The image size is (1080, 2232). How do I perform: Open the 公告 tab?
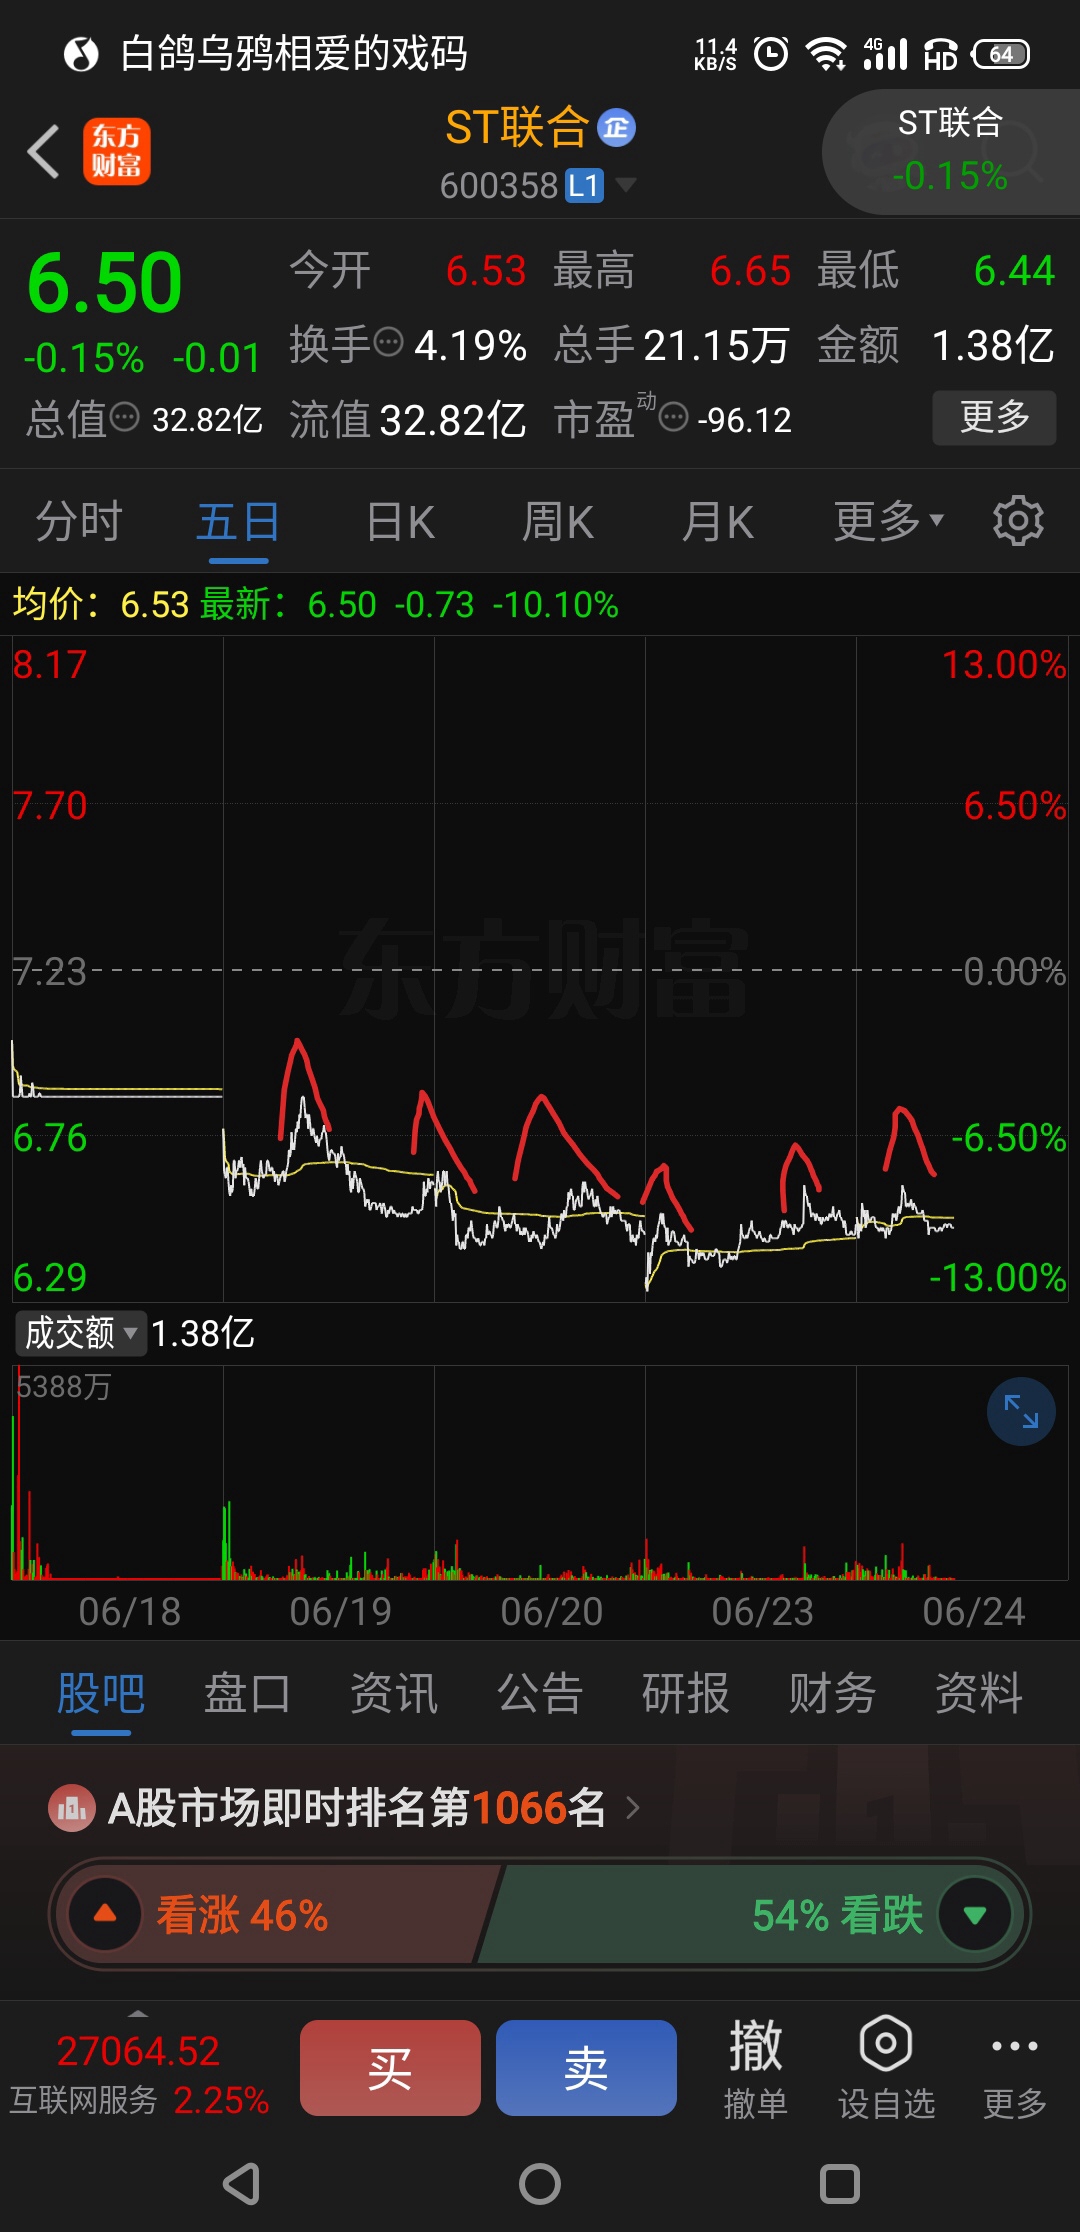540,1694
